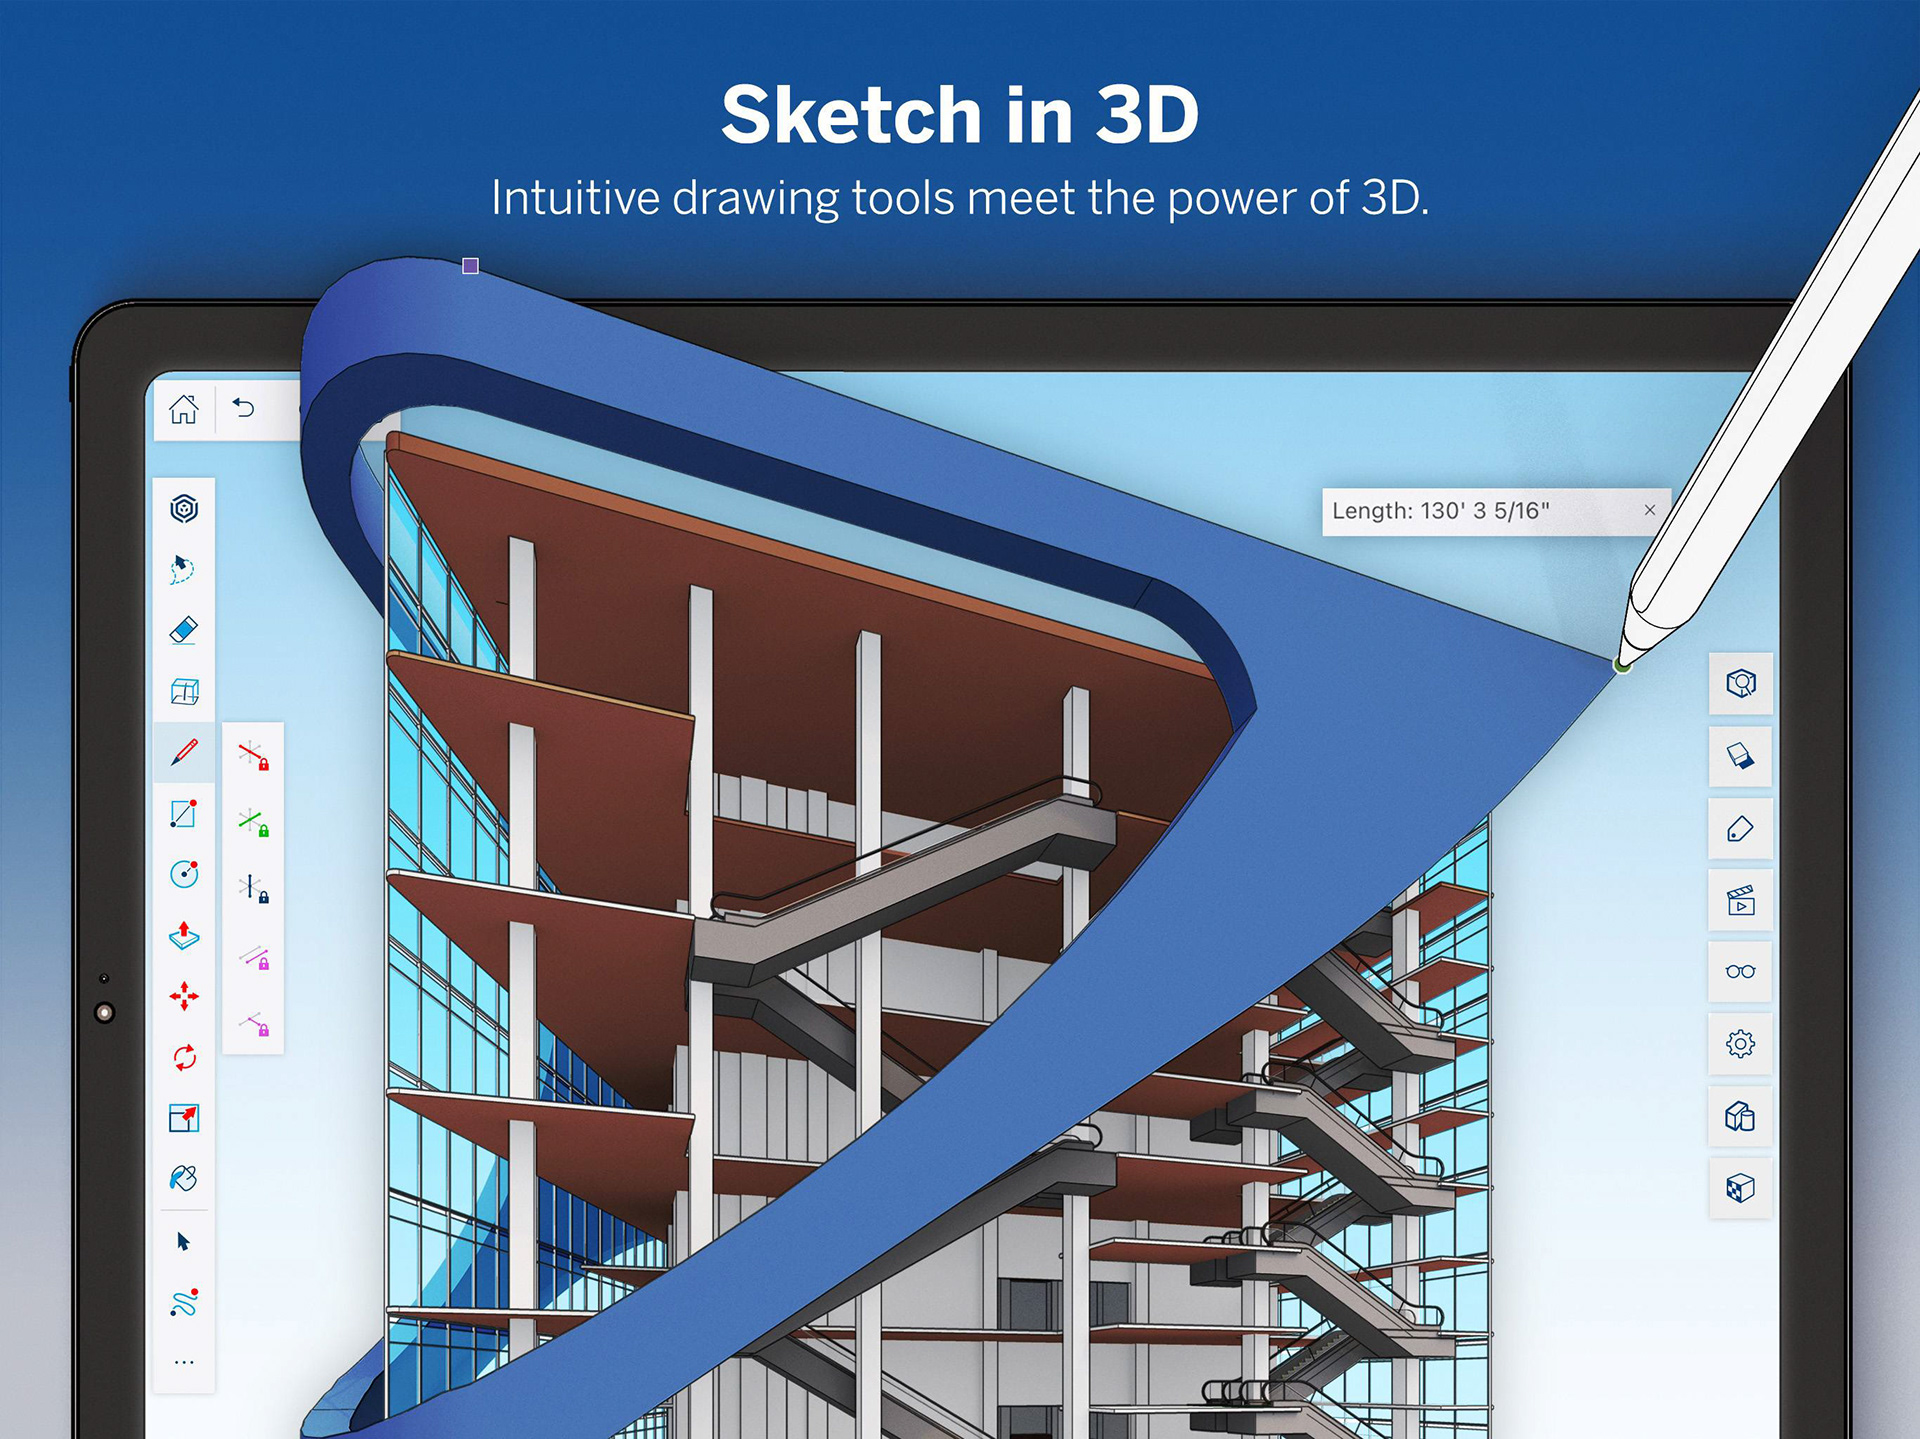Select the Rotate tool
The height and width of the screenshot is (1439, 1920).
184,1057
